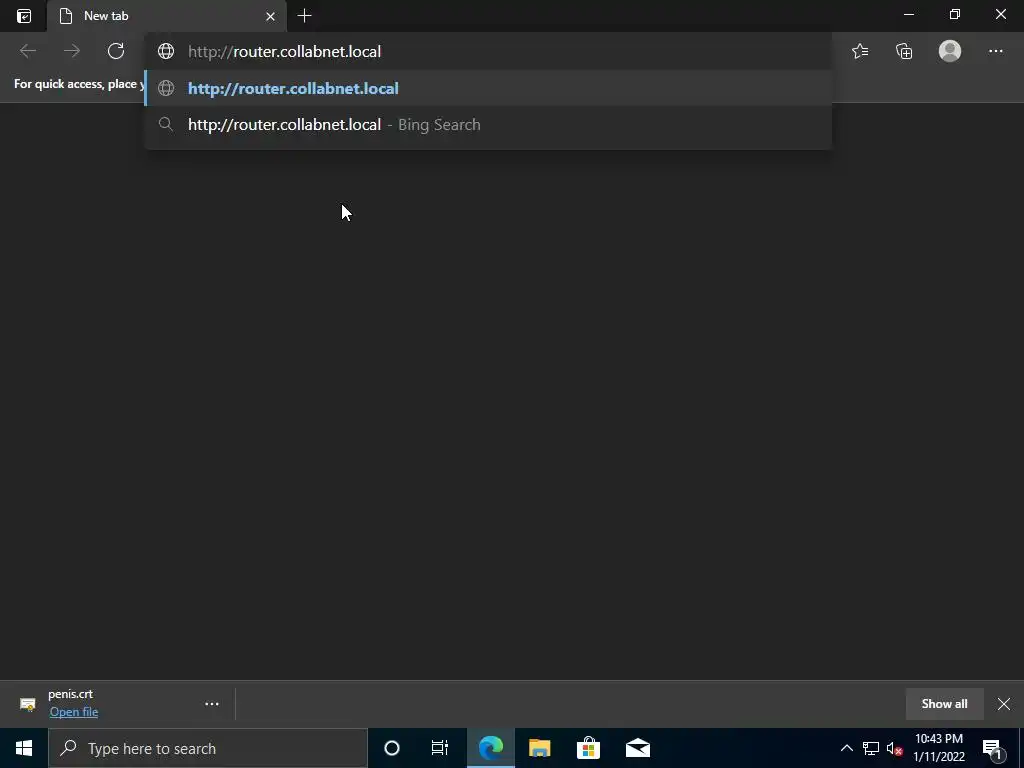Open the Favorites star icon

(x=860, y=51)
